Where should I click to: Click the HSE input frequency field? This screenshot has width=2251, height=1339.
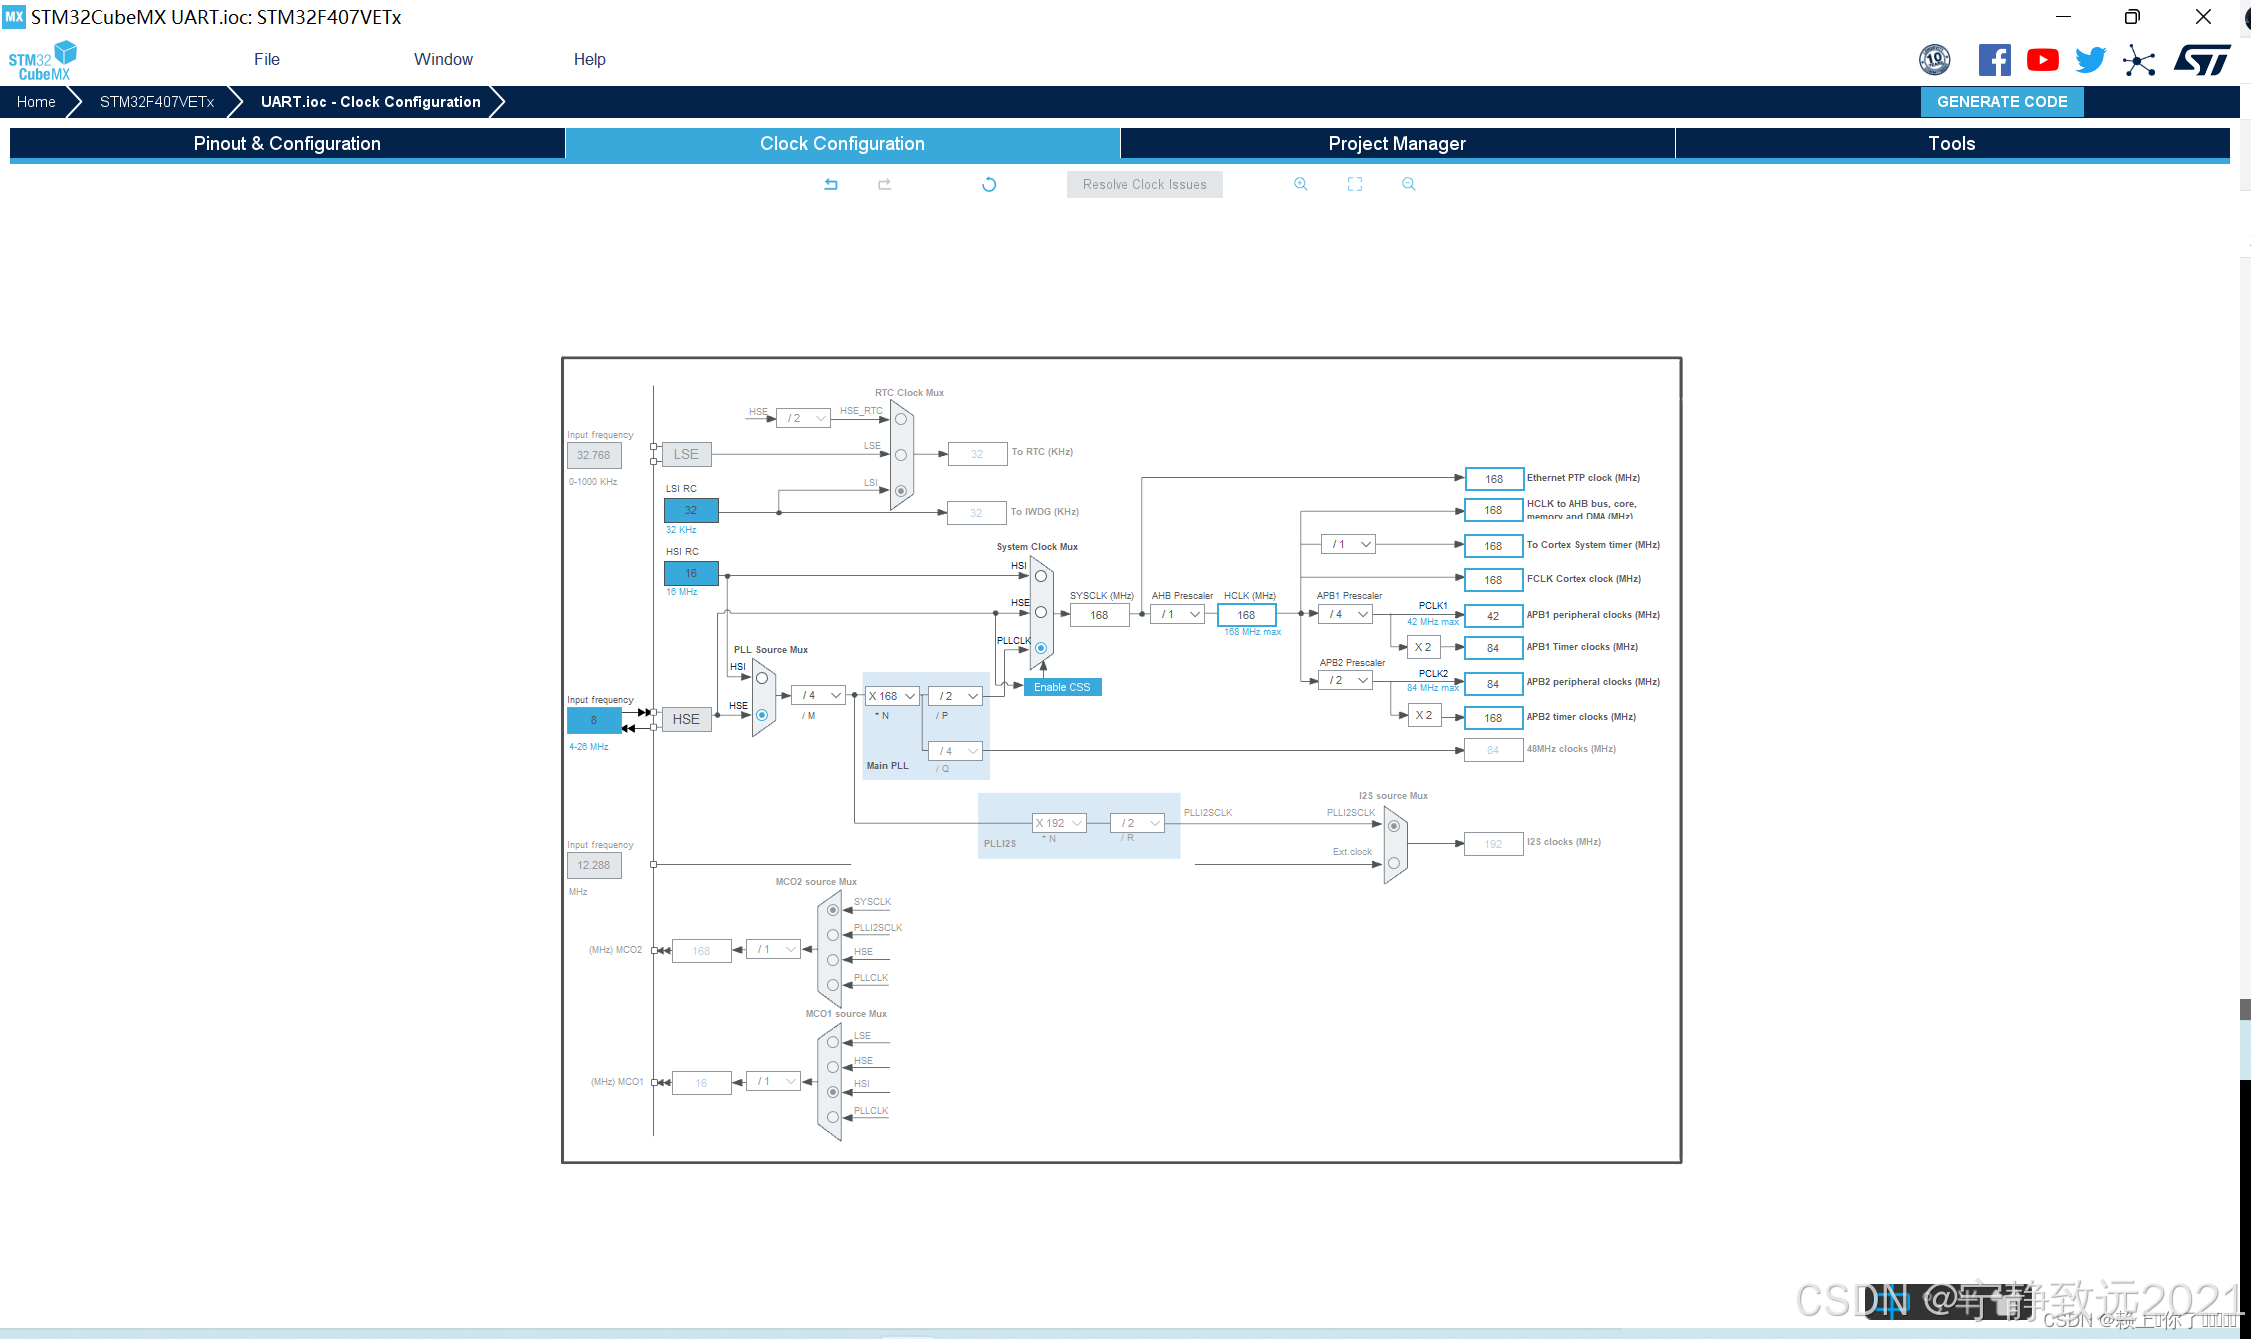[x=594, y=720]
